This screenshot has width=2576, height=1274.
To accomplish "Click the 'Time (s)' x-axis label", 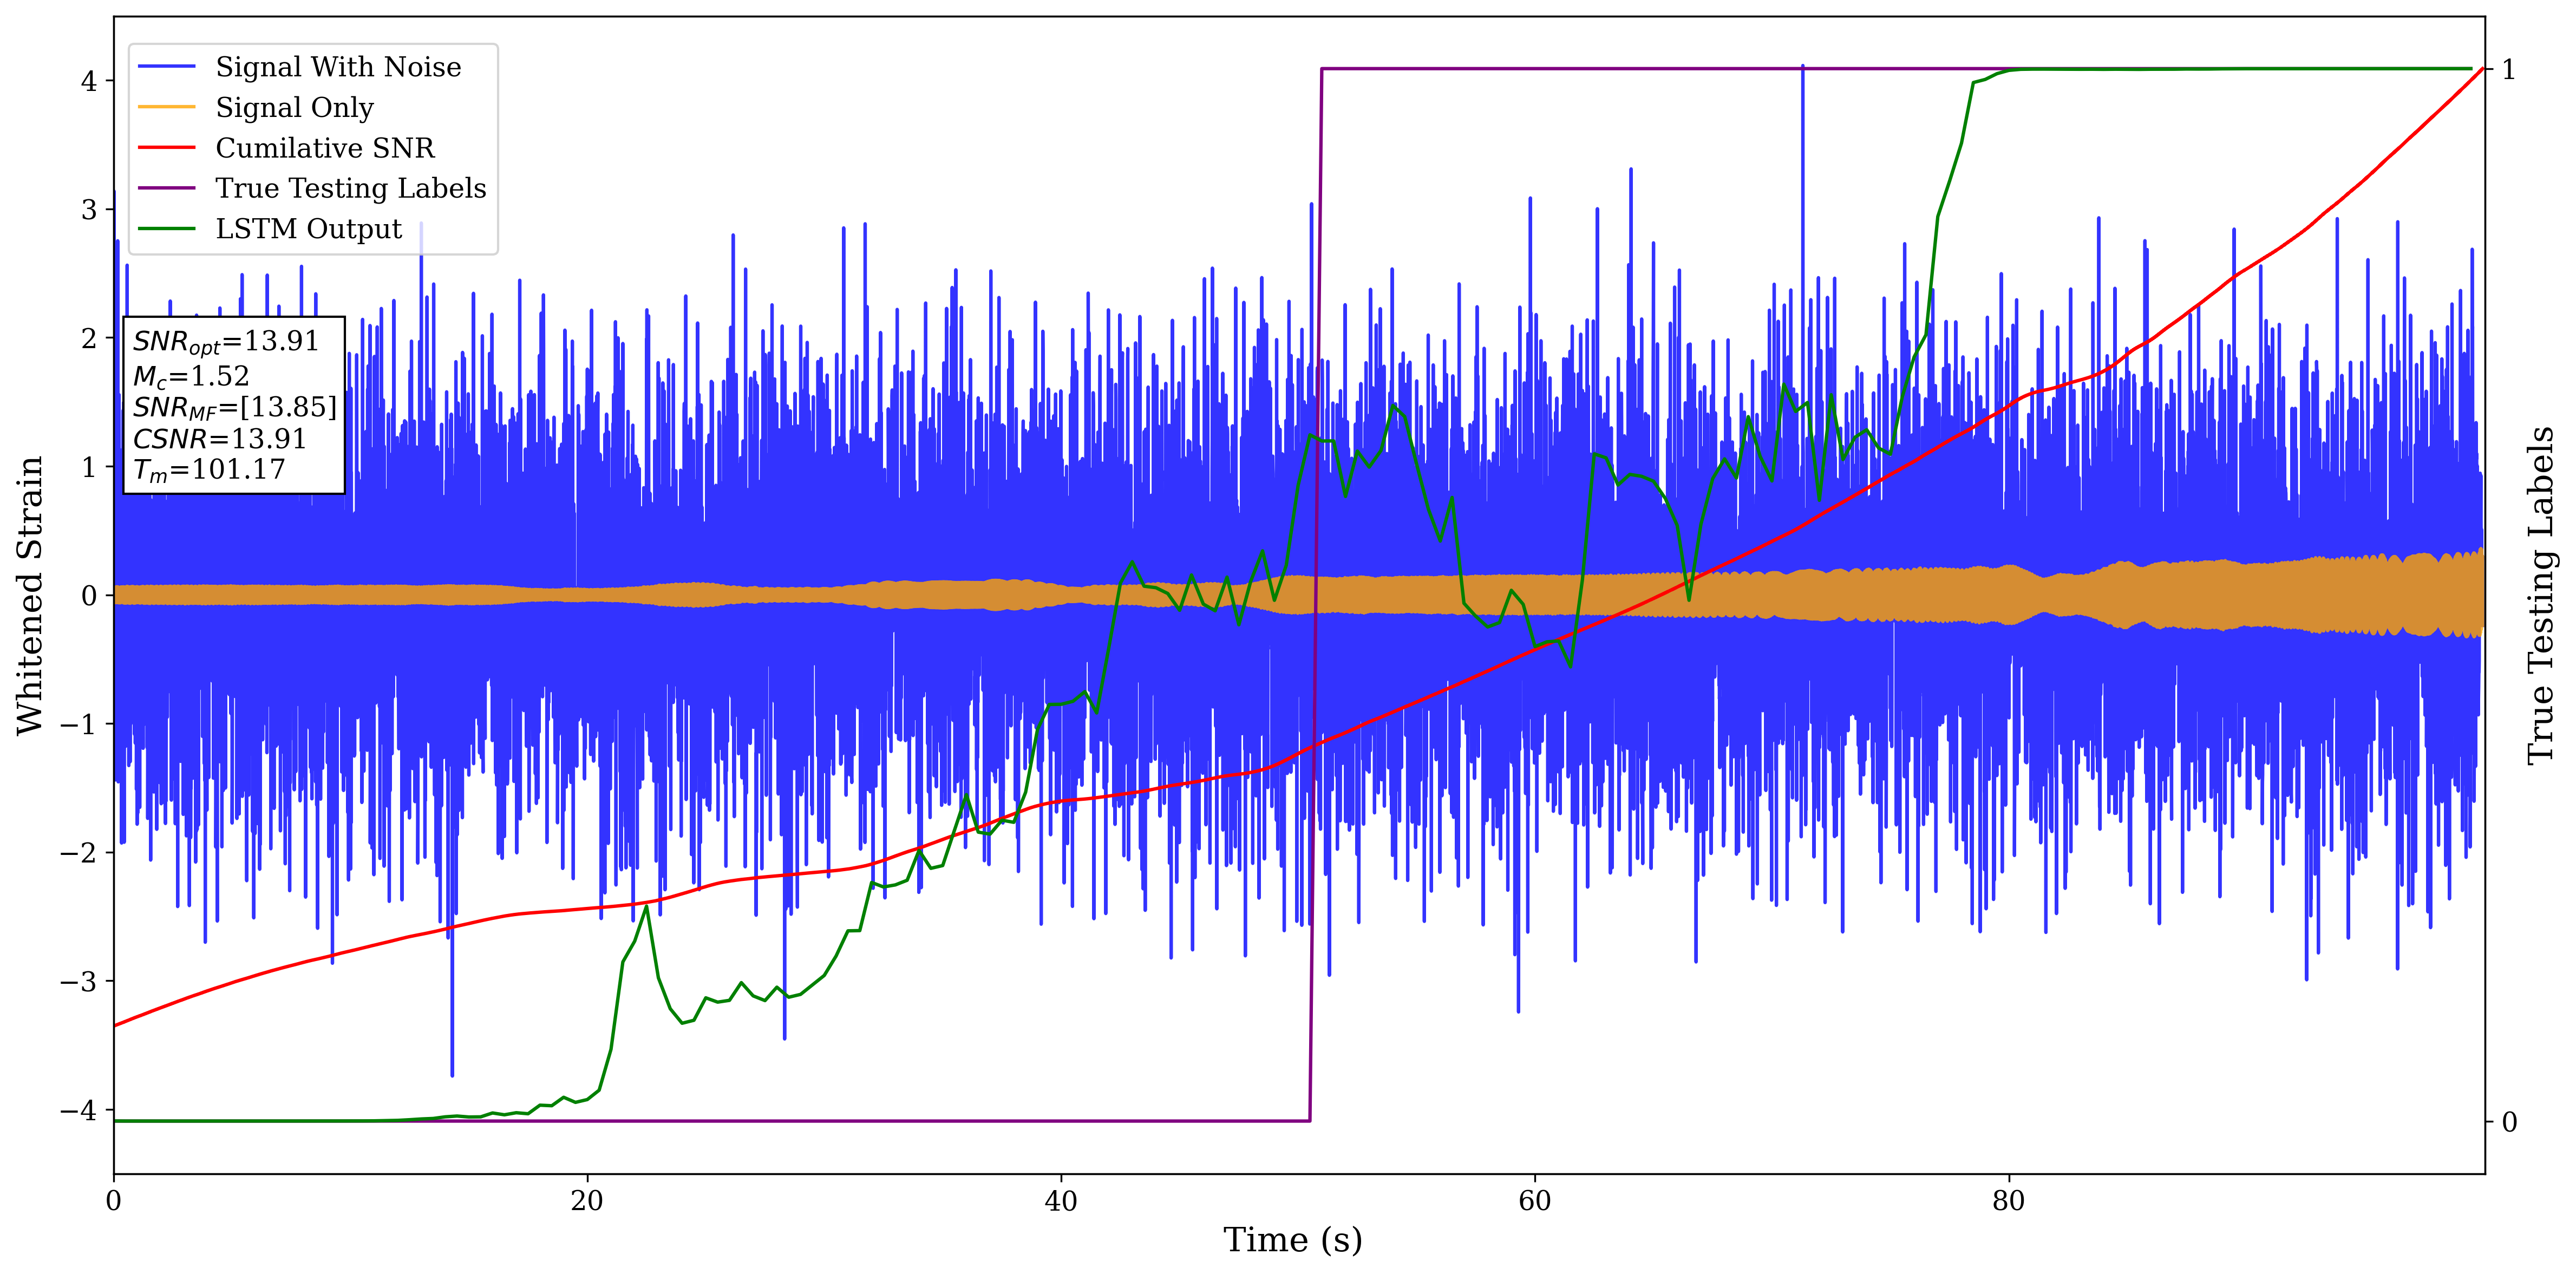I will (x=1292, y=1240).
